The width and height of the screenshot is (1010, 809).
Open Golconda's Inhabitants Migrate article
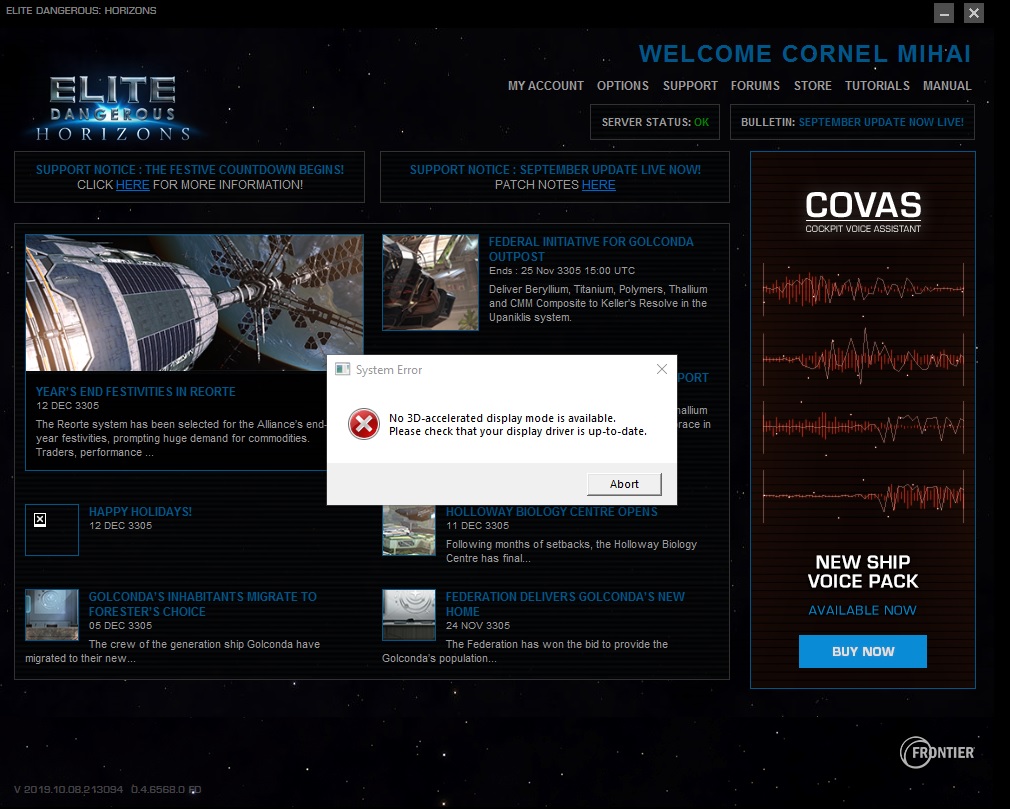tap(202, 604)
